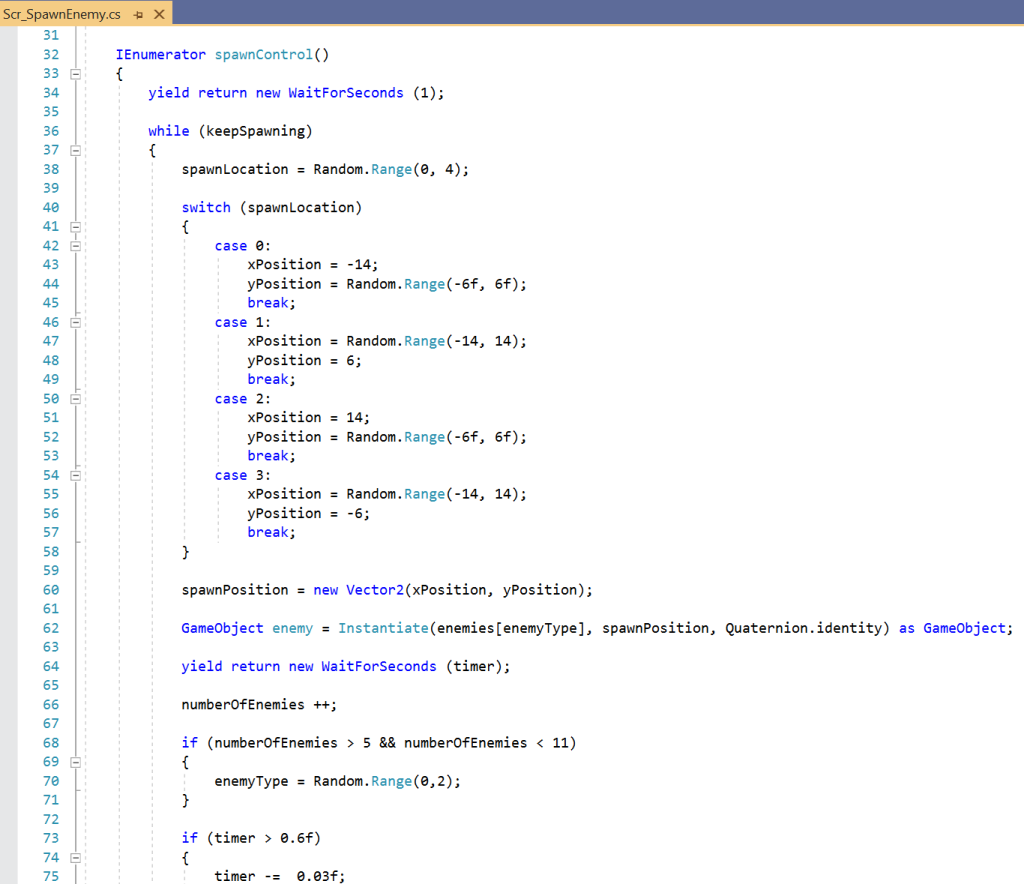Collapse the switch spawnLocation block
The width and height of the screenshot is (1024, 884).
[75, 227]
